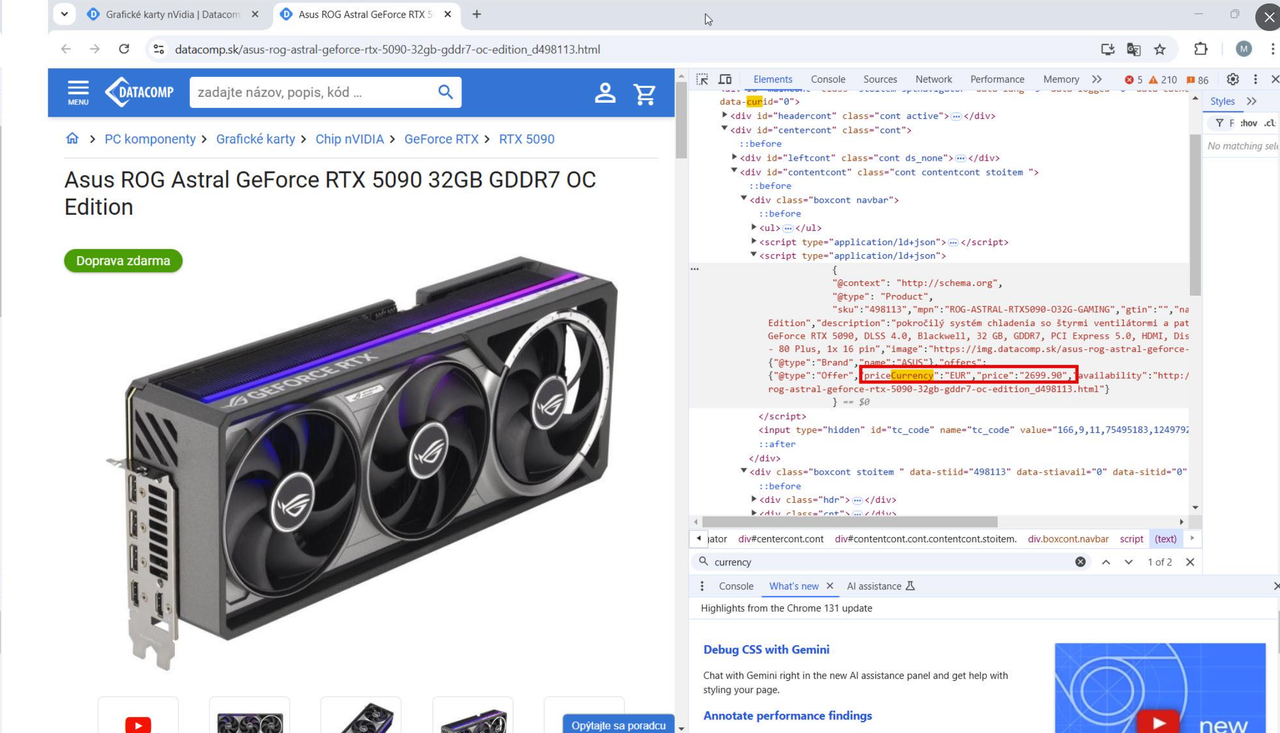Viewport: 1280px width, 733px height.
Task: Open the Performance tab
Action: pos(997,79)
